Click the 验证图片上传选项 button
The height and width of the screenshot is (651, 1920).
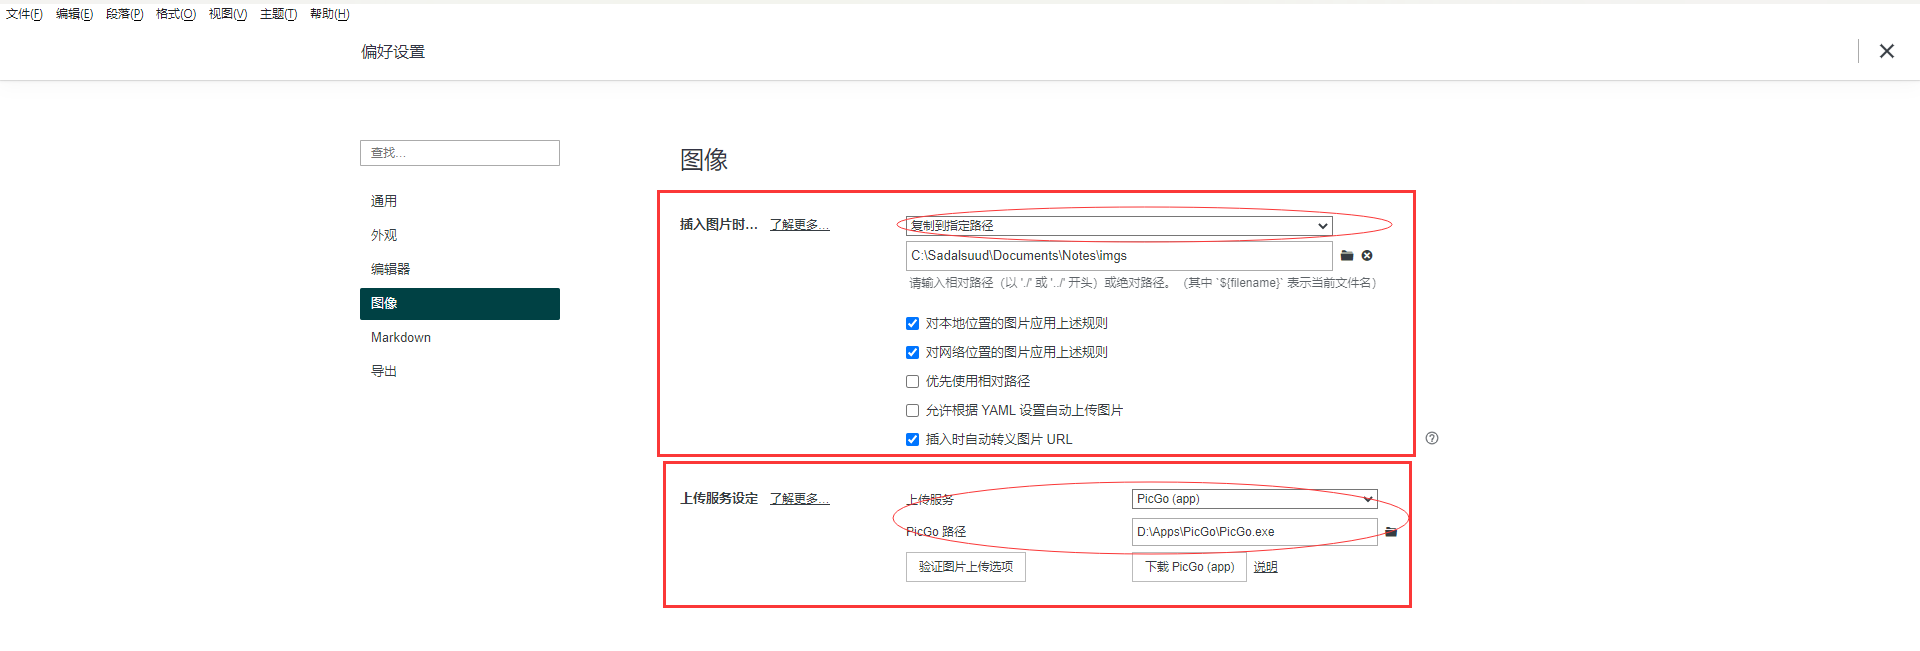pyautogui.click(x=965, y=567)
